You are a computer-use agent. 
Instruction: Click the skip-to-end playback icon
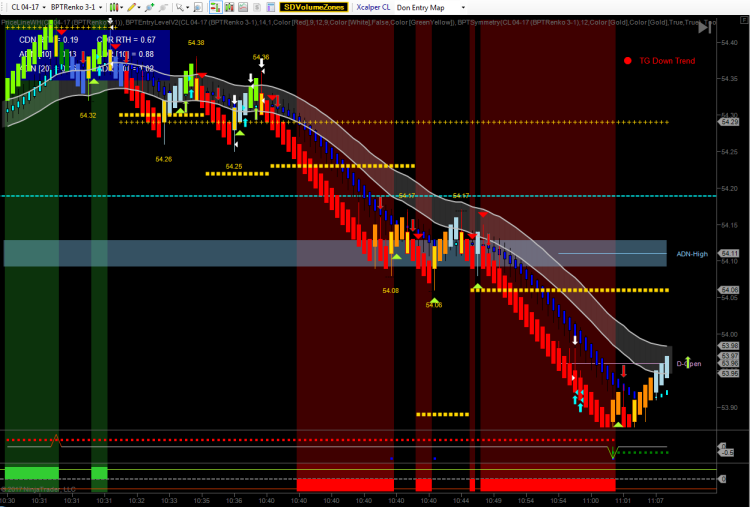704,28
